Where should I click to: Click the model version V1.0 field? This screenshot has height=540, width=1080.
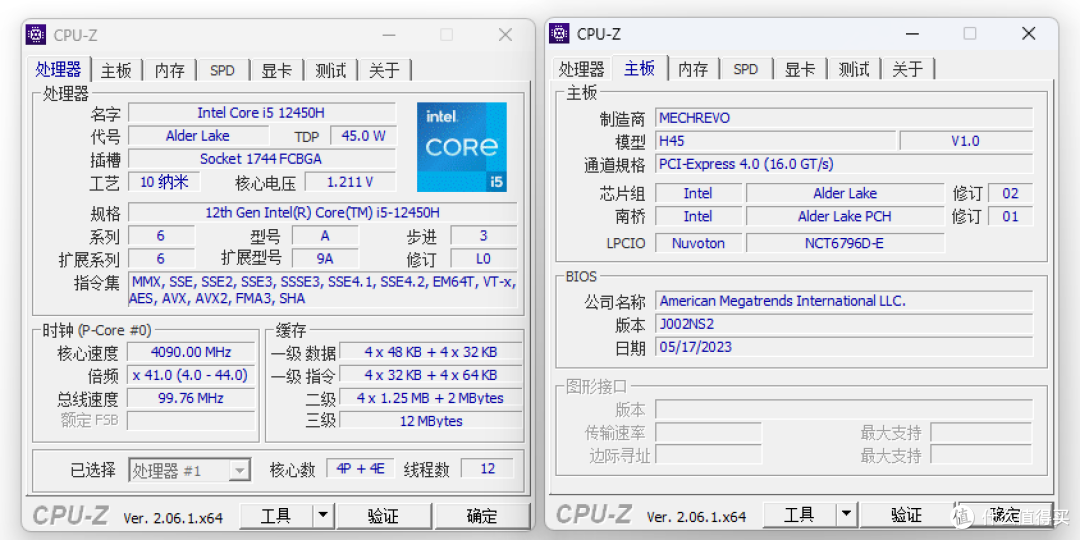point(966,141)
